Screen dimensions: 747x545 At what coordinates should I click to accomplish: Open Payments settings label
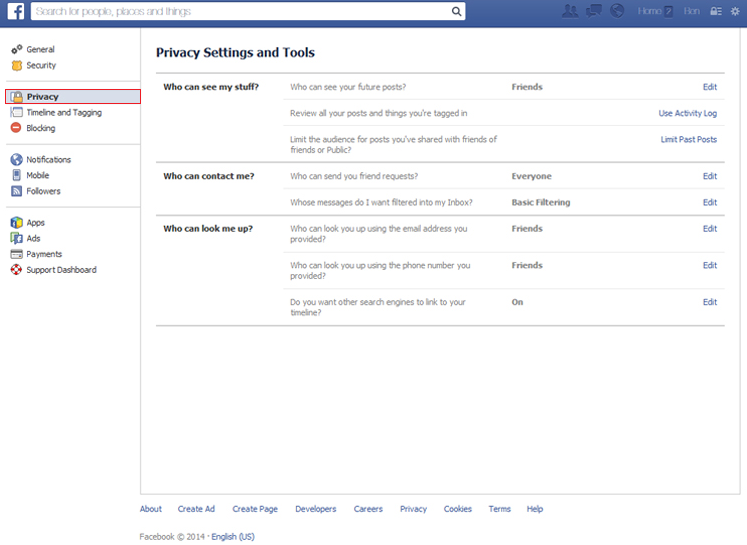(x=44, y=254)
